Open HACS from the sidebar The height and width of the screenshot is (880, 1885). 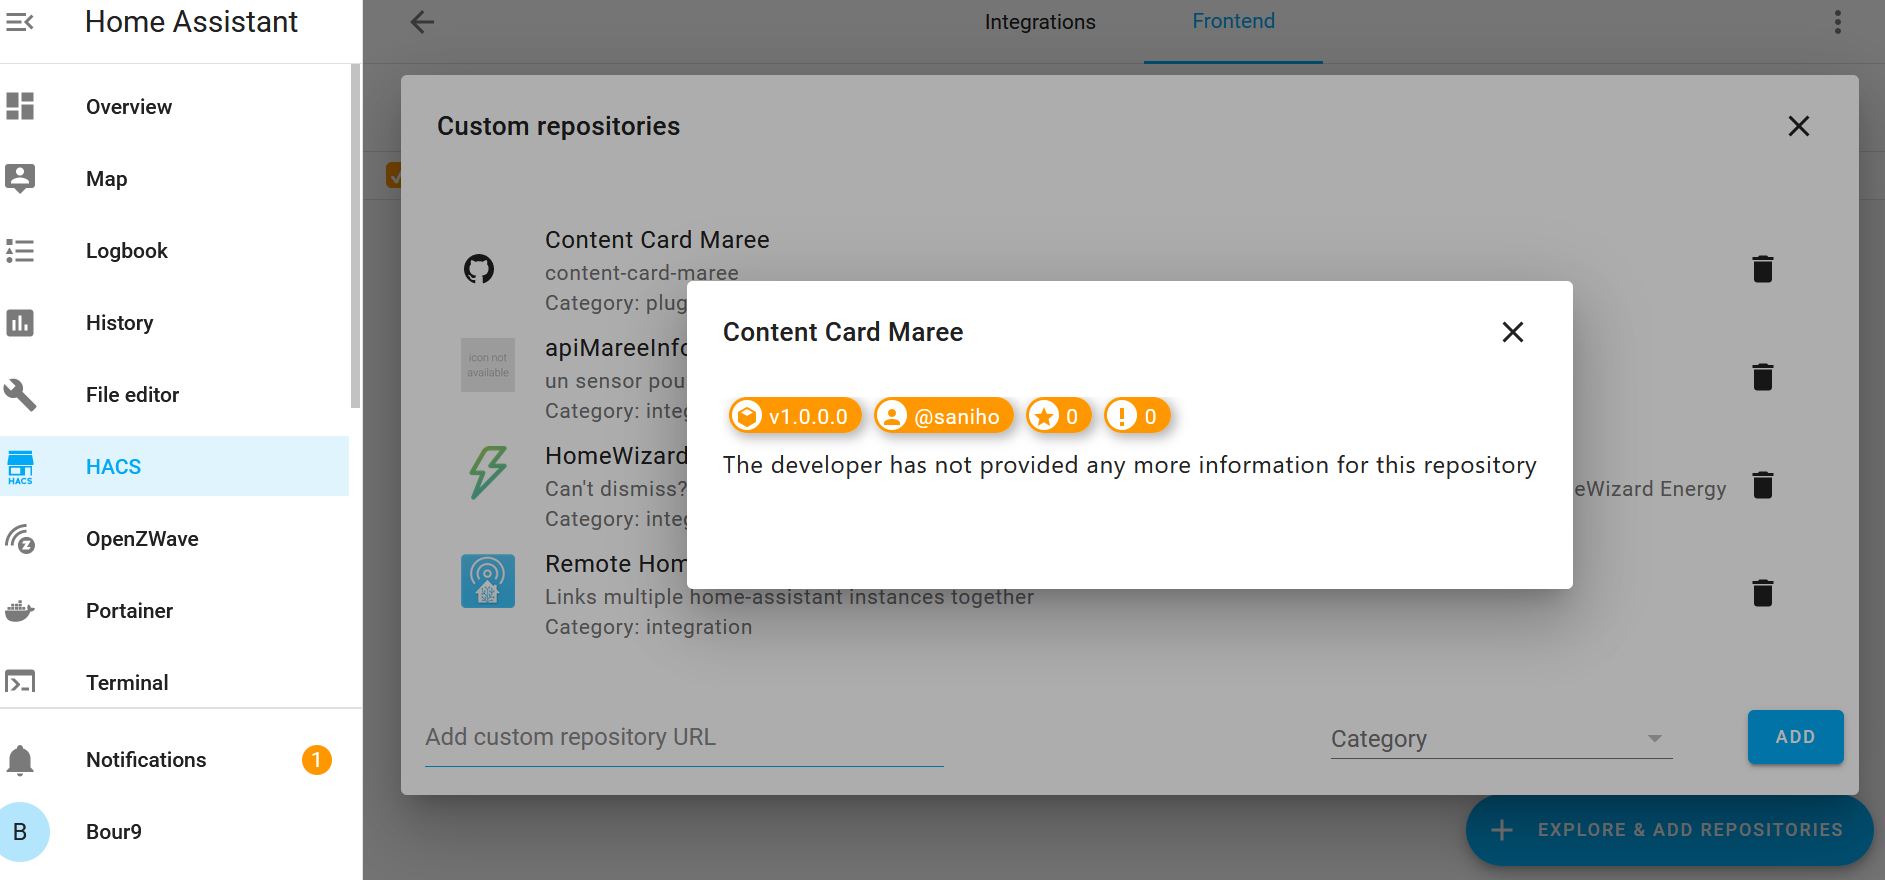pos(113,467)
